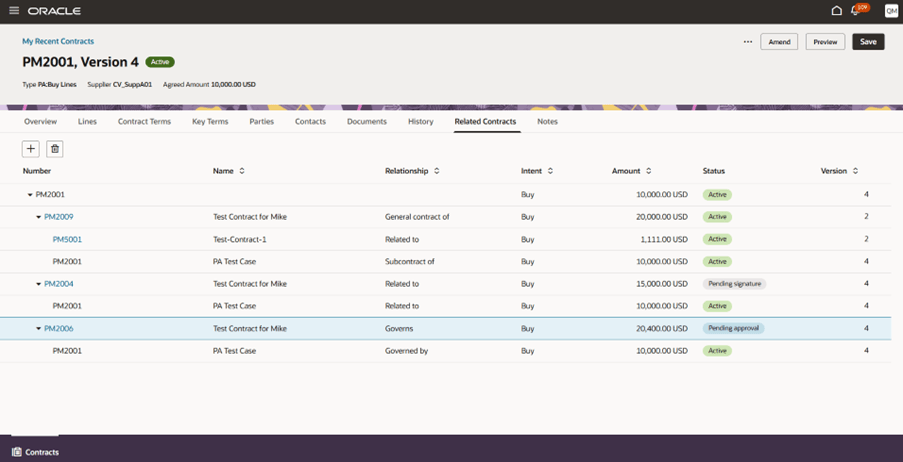Open the PM5001 contract link

click(67, 239)
